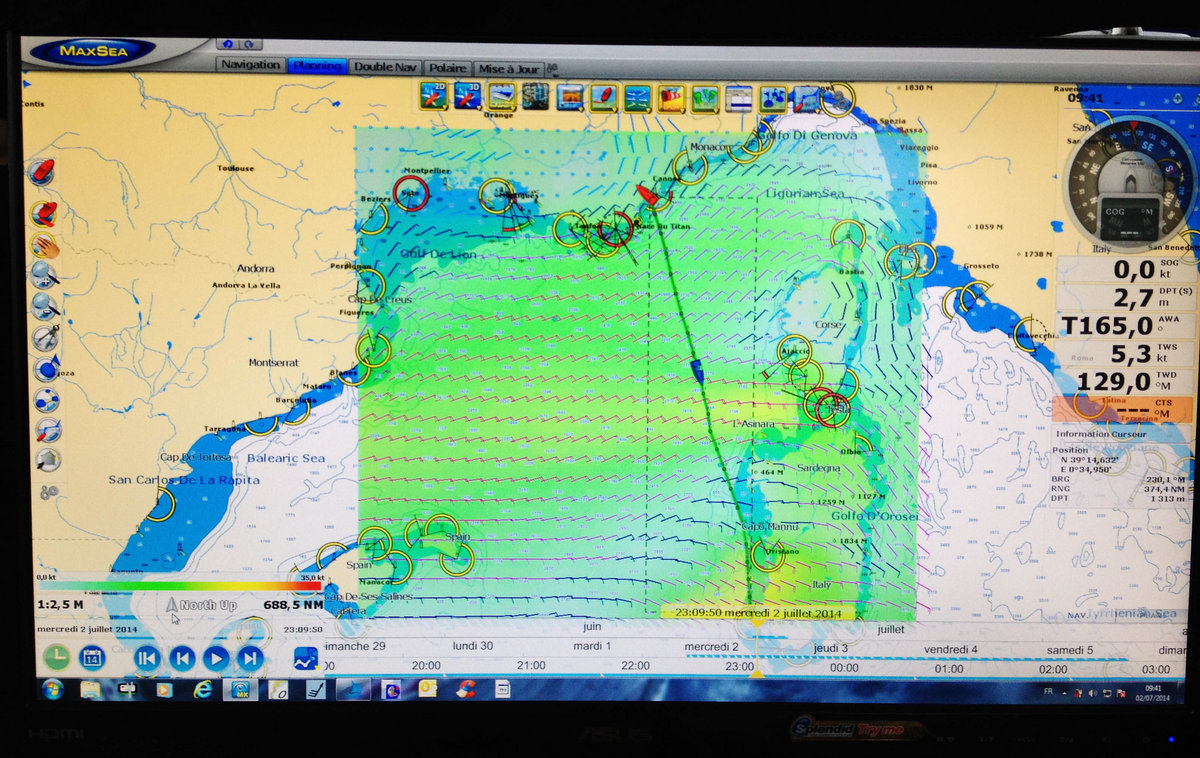Screen dimensions: 1200x758
Task: Open the chart type selector icon labeled Orange
Action: pos(501,97)
